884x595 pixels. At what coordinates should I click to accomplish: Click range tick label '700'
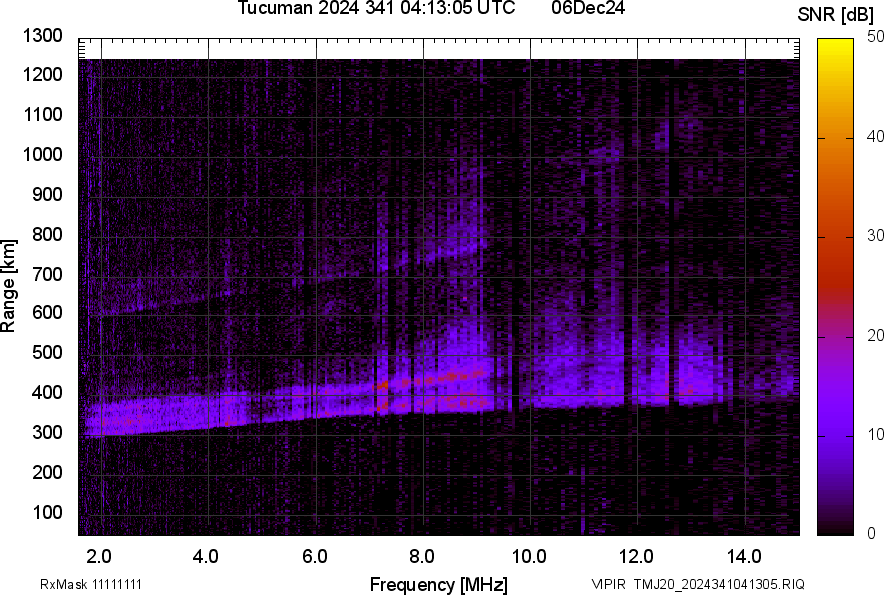click(47, 274)
